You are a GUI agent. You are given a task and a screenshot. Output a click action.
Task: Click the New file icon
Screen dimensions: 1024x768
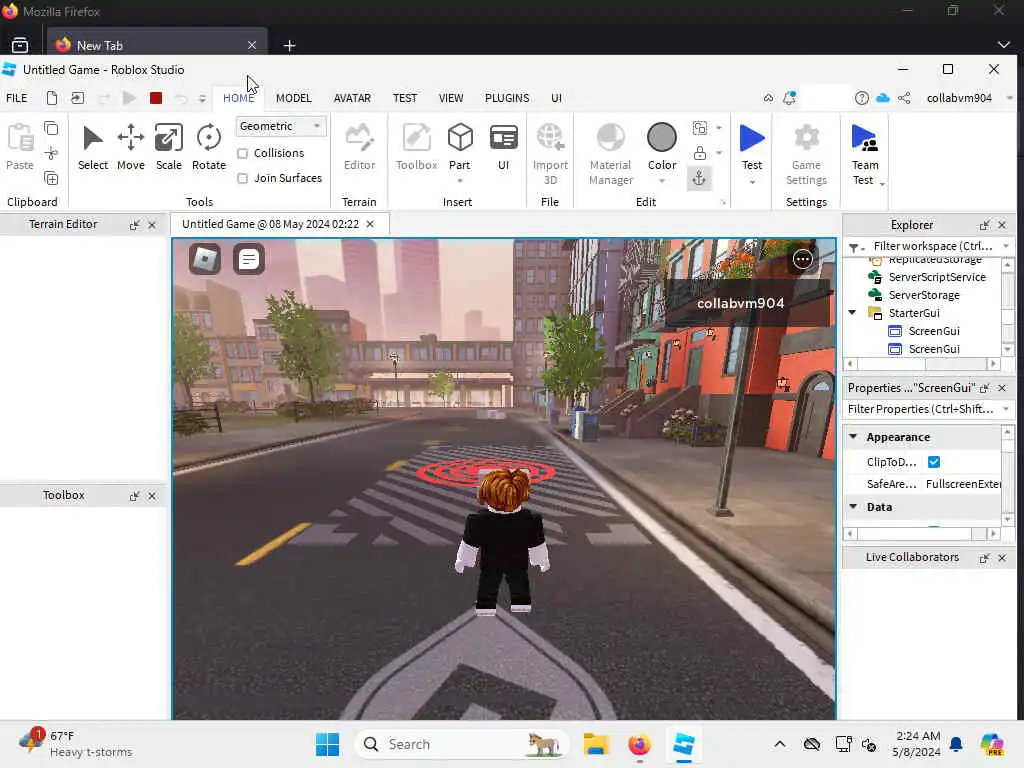52,98
